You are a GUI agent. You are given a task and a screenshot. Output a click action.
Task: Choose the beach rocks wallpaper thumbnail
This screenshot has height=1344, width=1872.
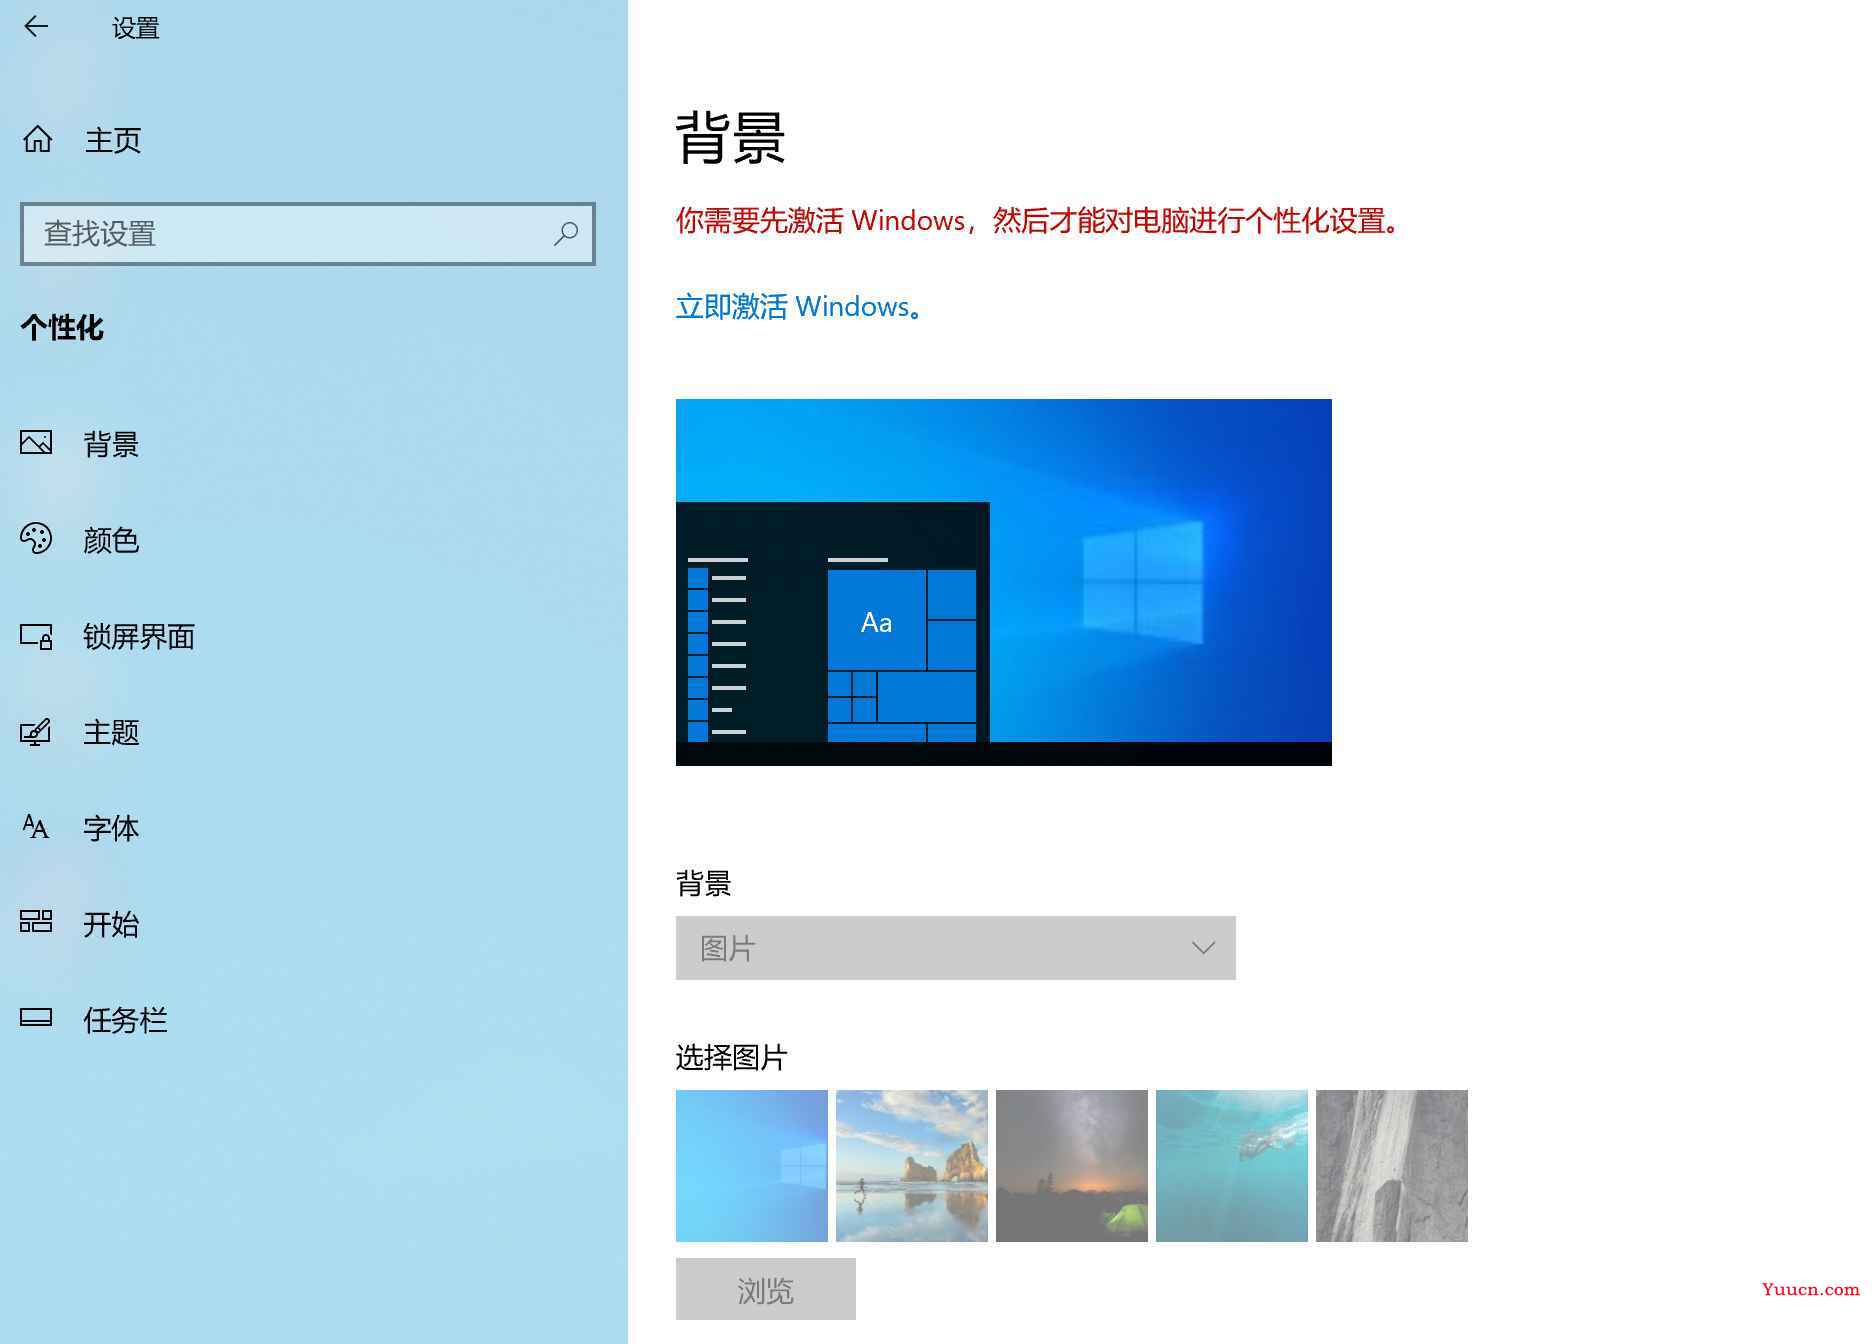tap(912, 1166)
